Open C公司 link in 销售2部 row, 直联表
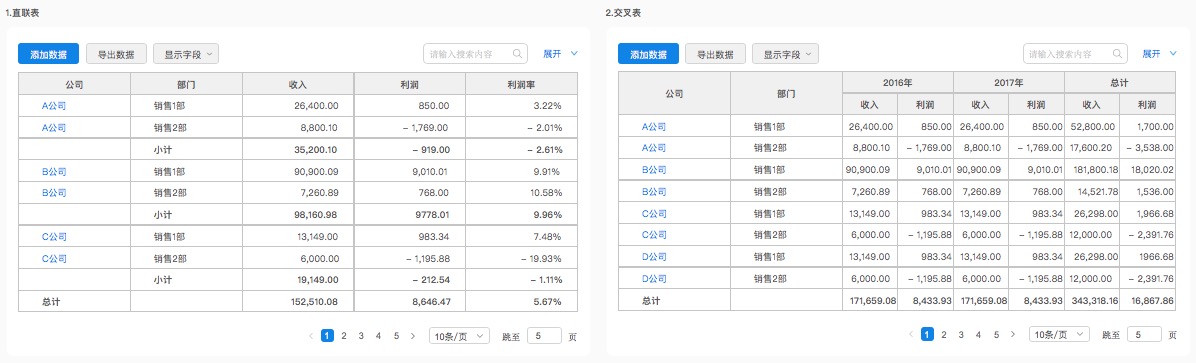 click(x=53, y=259)
